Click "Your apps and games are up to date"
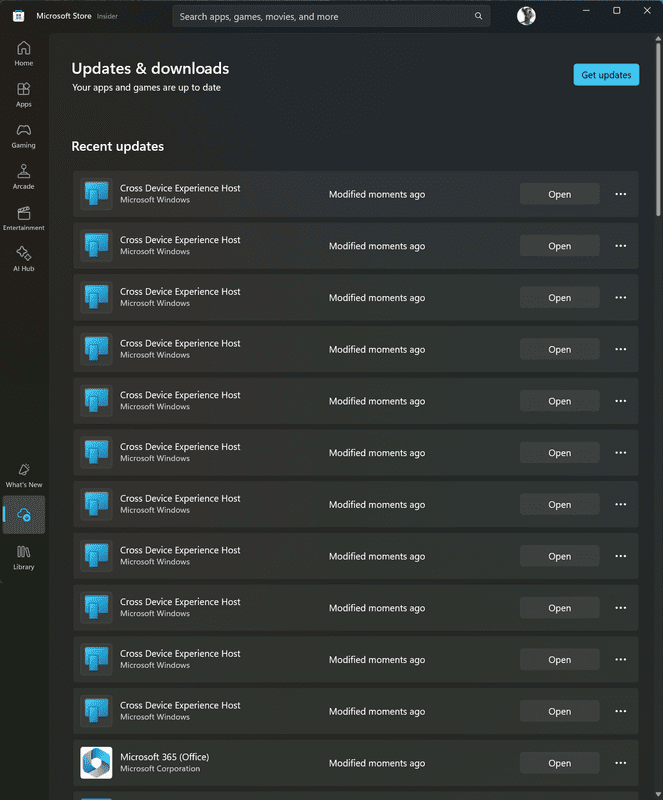663x800 pixels. coord(146,88)
